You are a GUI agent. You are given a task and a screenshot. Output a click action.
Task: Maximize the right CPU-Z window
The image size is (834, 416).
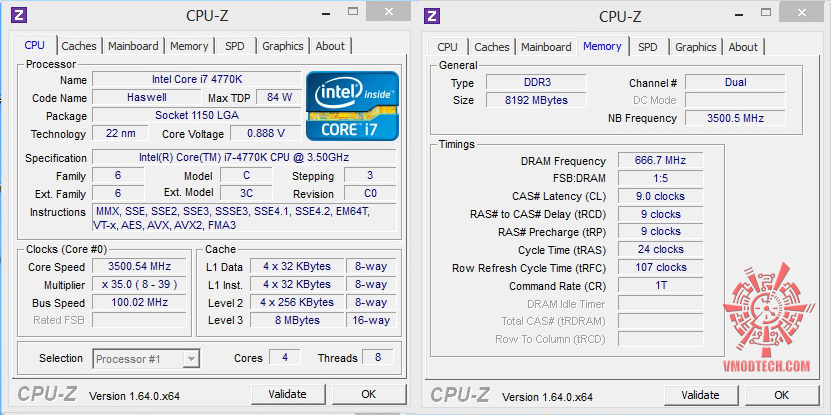pos(766,12)
